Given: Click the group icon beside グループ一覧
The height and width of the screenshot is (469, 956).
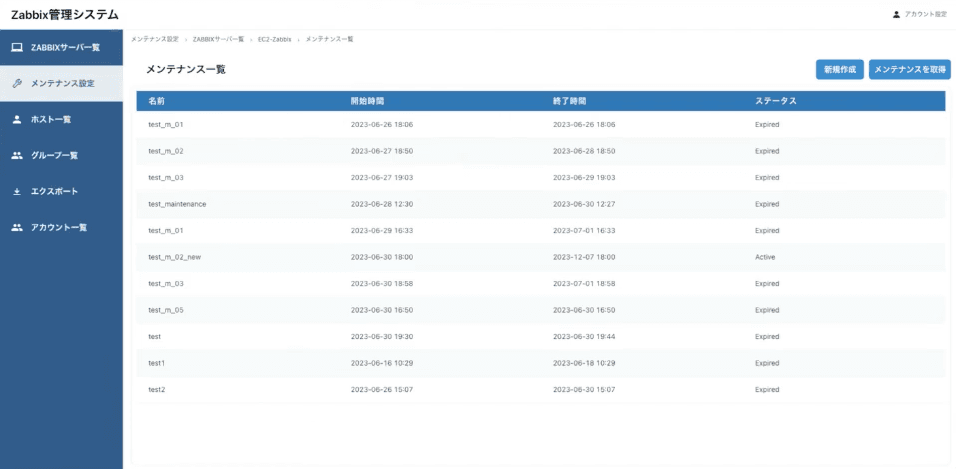Looking at the screenshot, I should (17, 156).
